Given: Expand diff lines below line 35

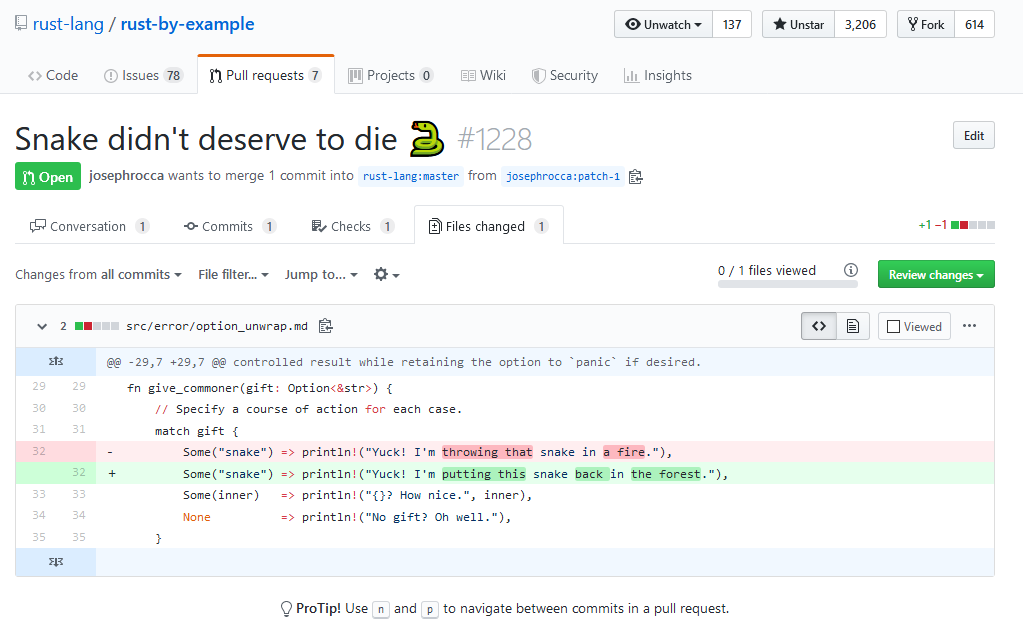Looking at the screenshot, I should [55, 562].
